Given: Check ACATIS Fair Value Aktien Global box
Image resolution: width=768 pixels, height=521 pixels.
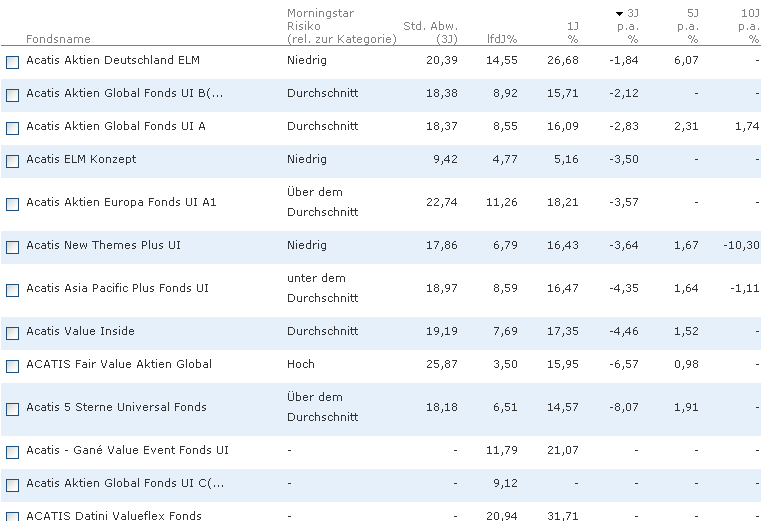Looking at the screenshot, I should (x=12, y=366).
